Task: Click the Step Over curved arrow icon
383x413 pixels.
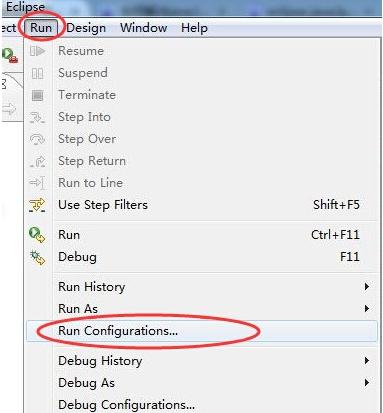Action: click(37, 139)
